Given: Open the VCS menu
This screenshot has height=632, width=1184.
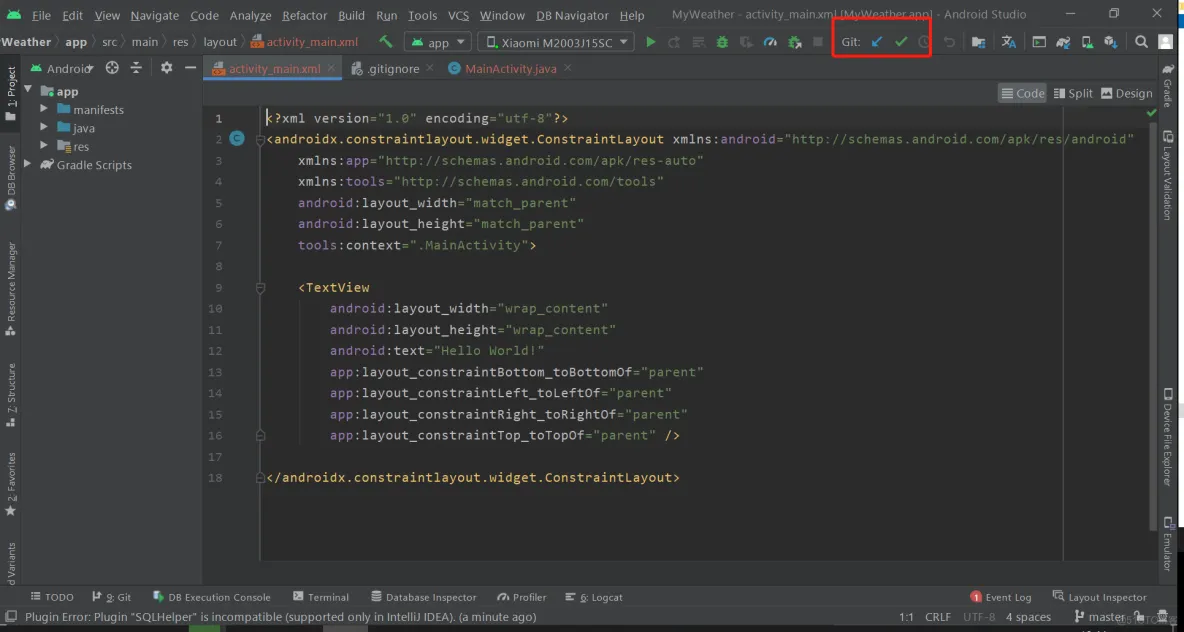Looking at the screenshot, I should point(458,15).
